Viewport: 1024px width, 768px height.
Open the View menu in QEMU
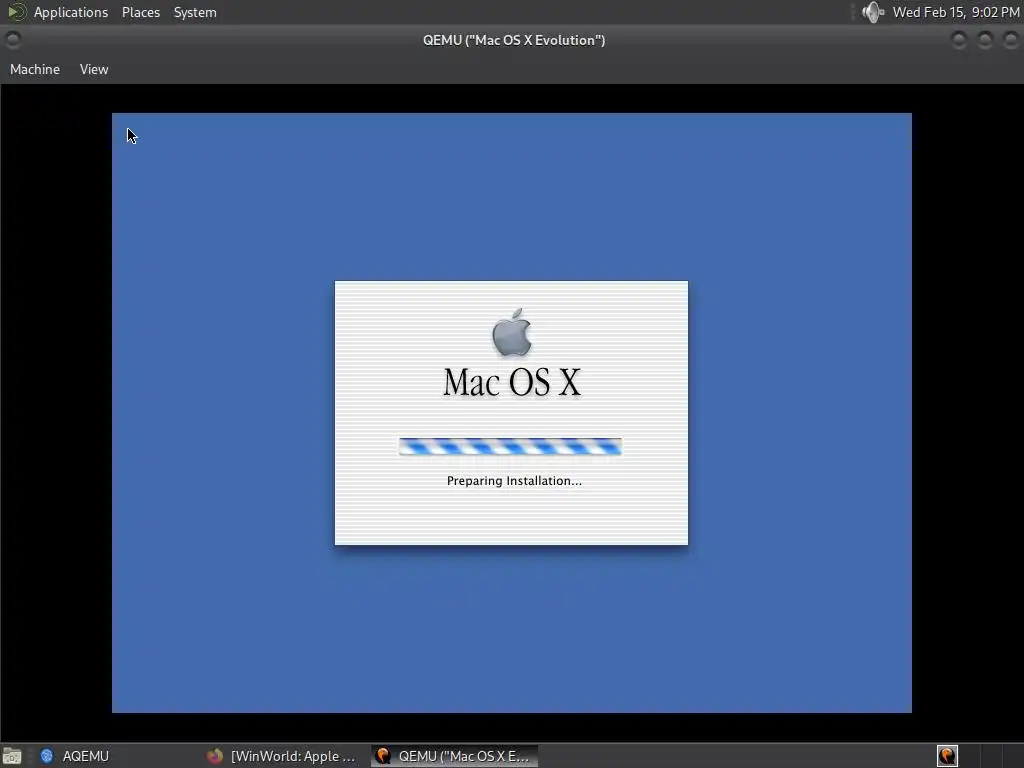click(x=94, y=69)
